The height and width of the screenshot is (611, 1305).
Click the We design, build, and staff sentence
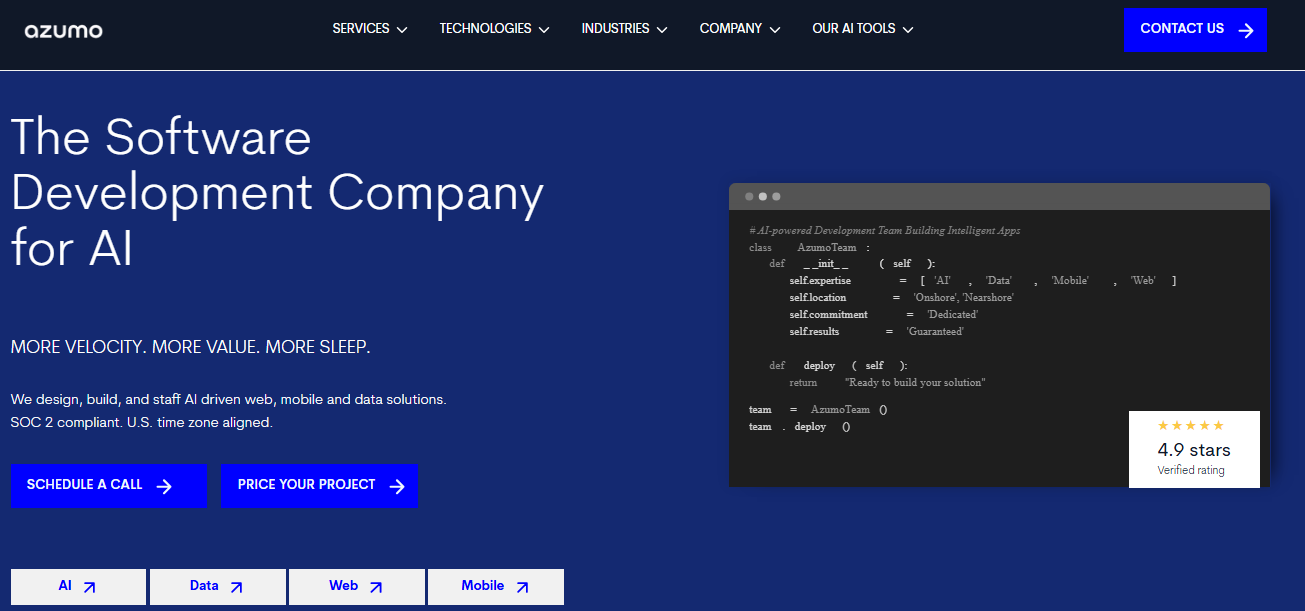tap(228, 399)
